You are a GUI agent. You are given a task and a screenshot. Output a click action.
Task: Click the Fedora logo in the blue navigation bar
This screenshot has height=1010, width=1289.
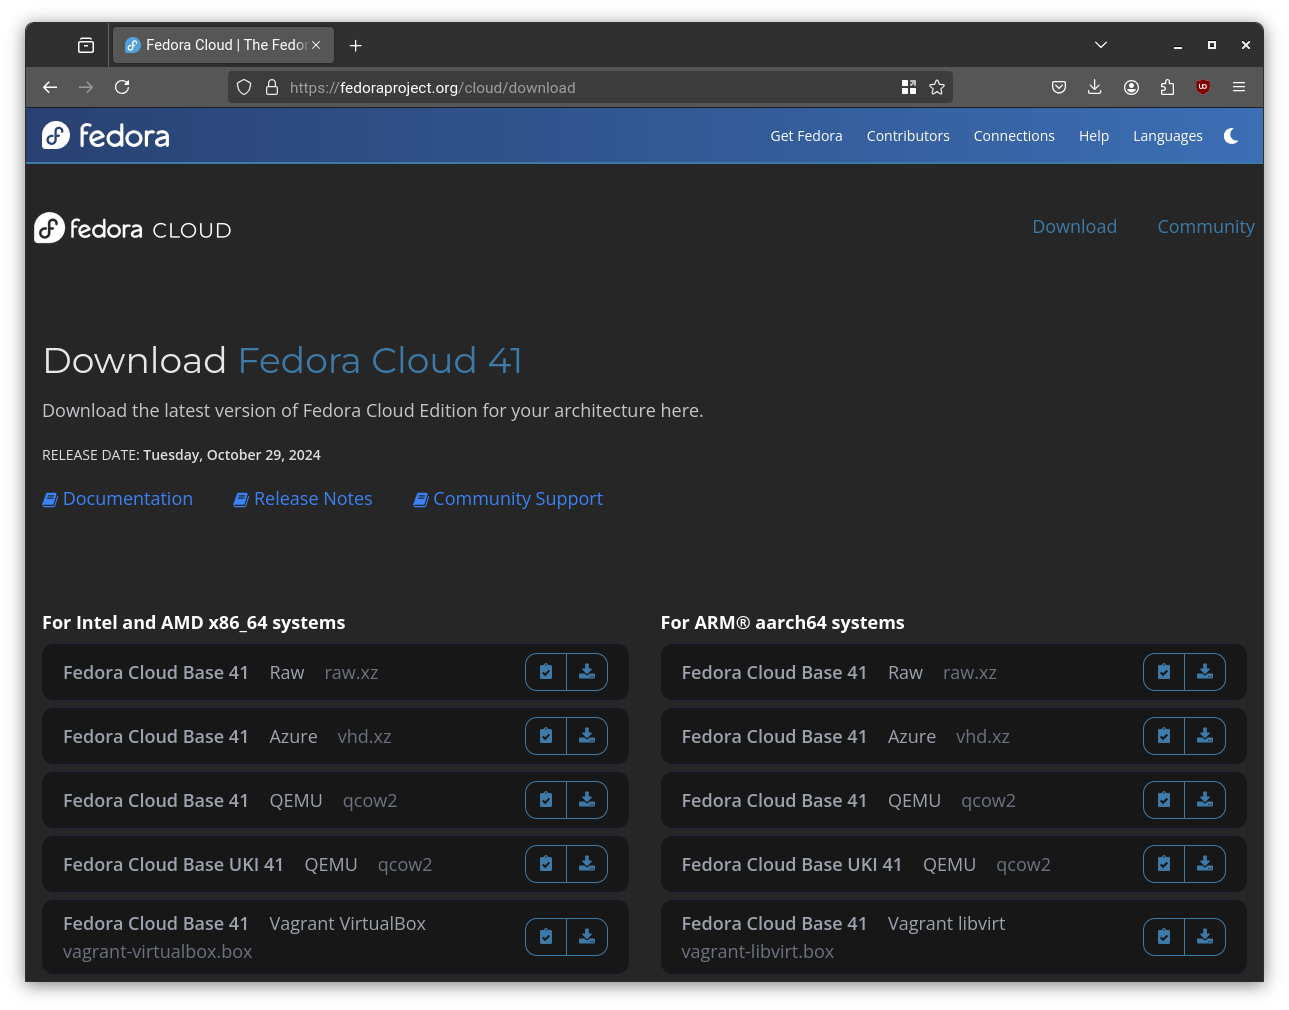point(104,135)
